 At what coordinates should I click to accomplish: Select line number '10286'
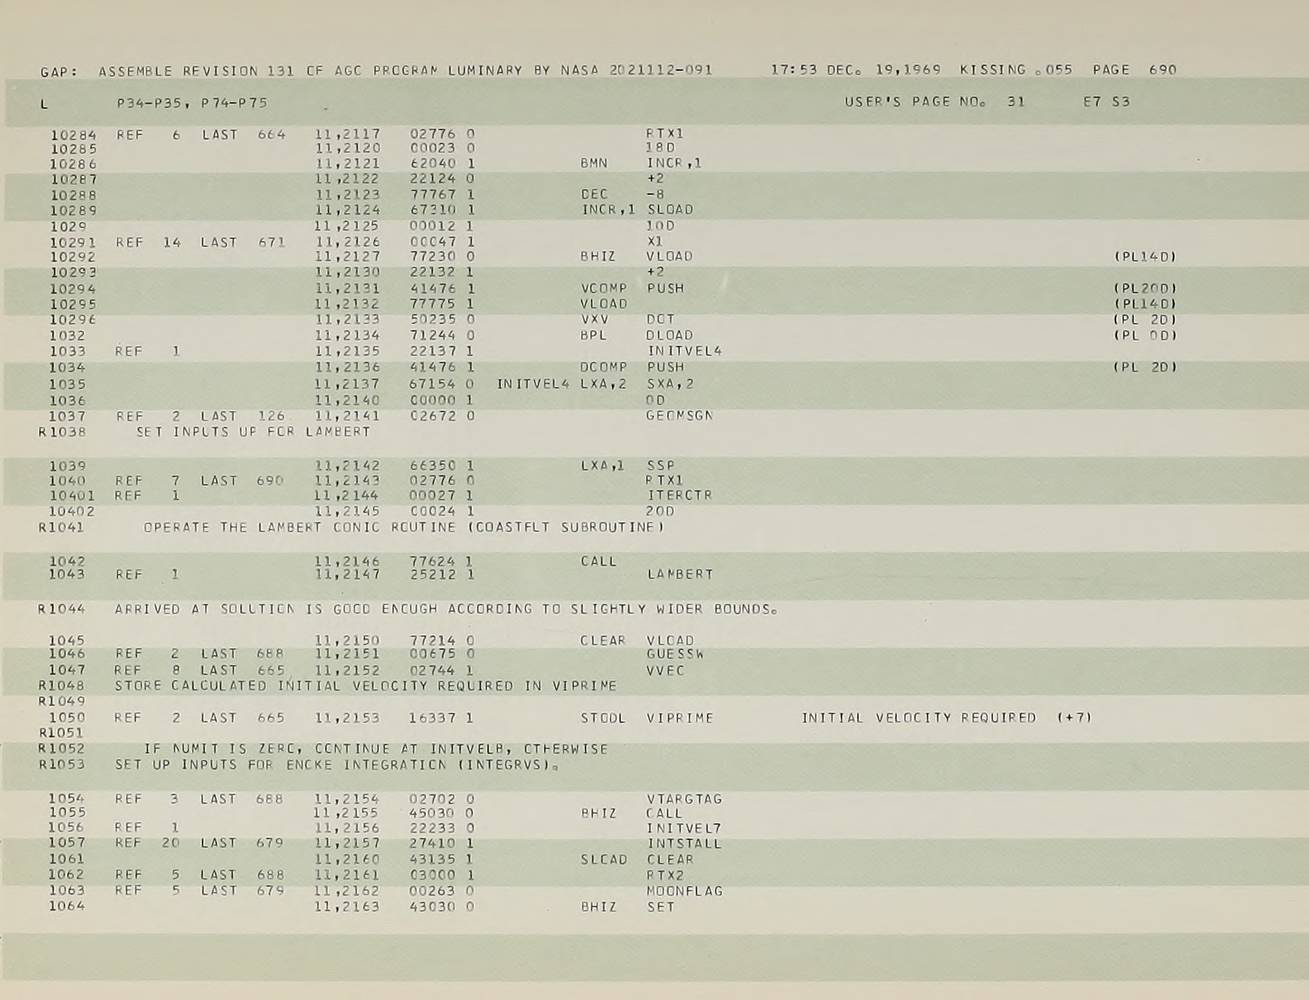click(x=74, y=164)
